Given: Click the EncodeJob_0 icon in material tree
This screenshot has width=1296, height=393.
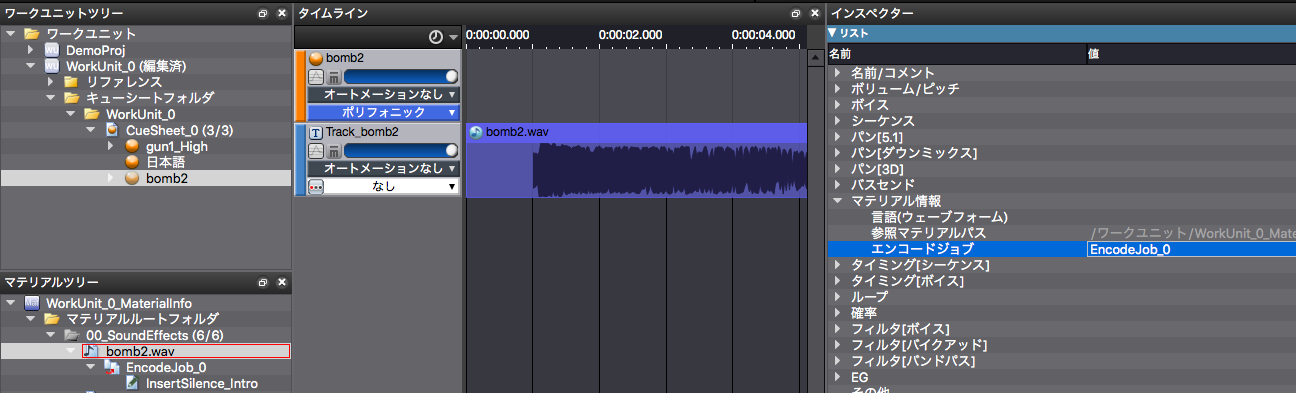Looking at the screenshot, I should pos(112,367).
